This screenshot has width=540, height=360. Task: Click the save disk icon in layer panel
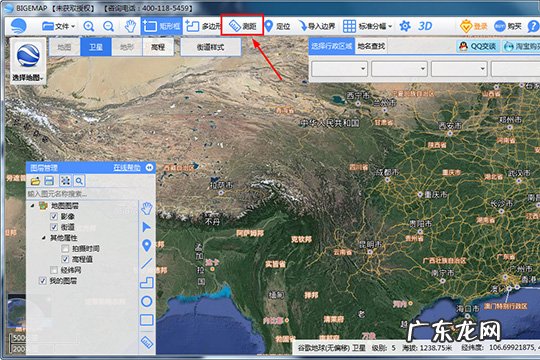pos(49,181)
